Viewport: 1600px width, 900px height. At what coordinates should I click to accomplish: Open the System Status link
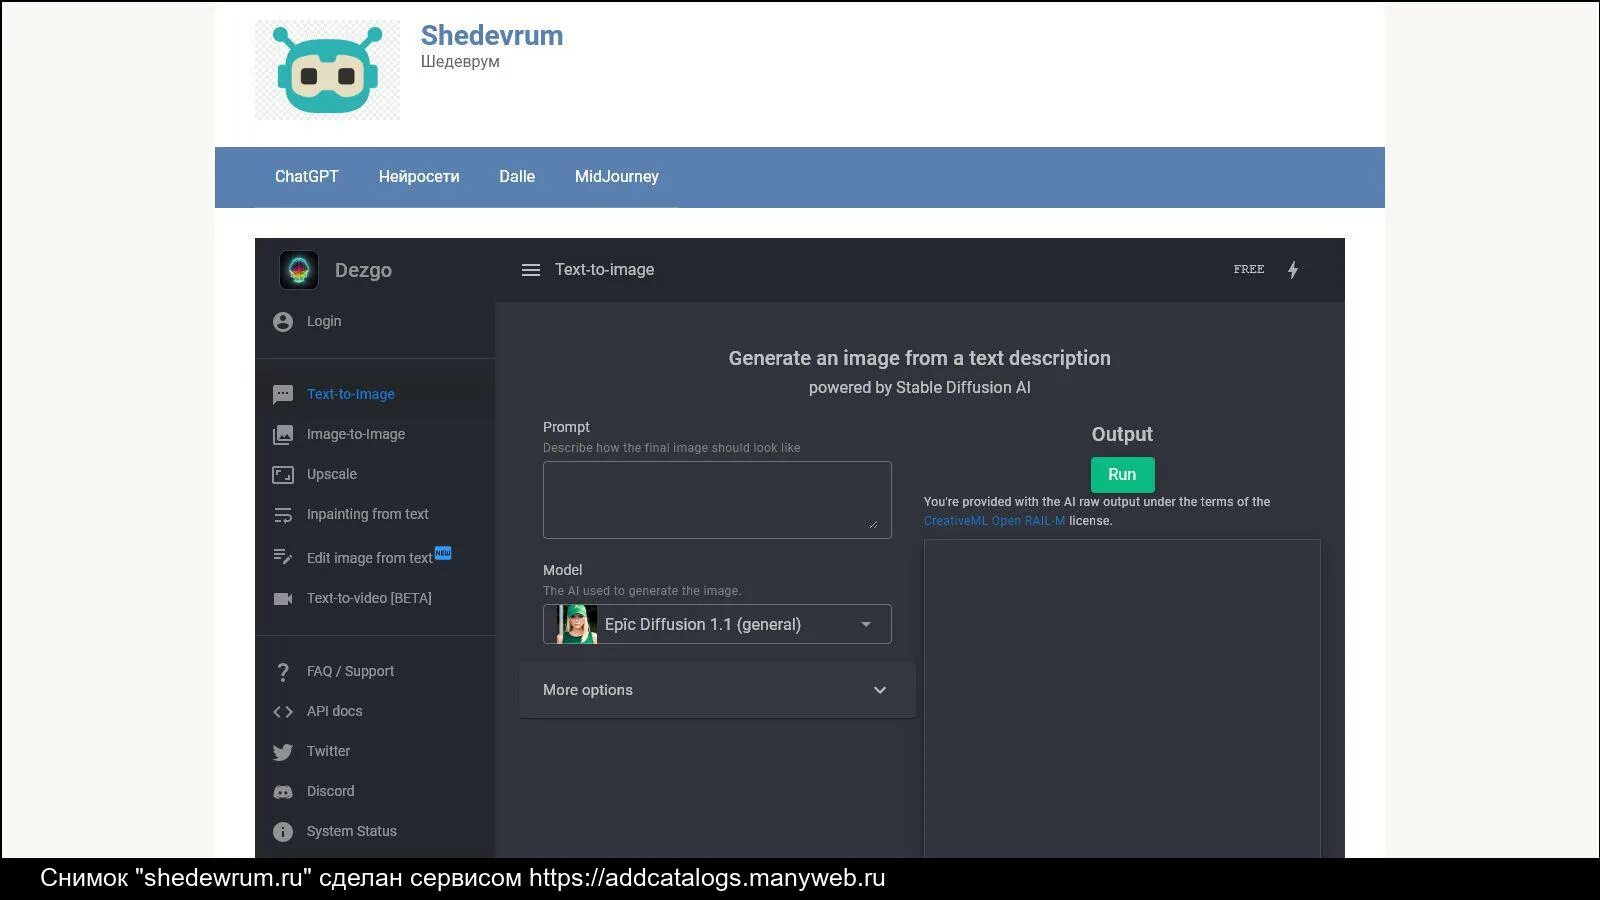tap(352, 831)
